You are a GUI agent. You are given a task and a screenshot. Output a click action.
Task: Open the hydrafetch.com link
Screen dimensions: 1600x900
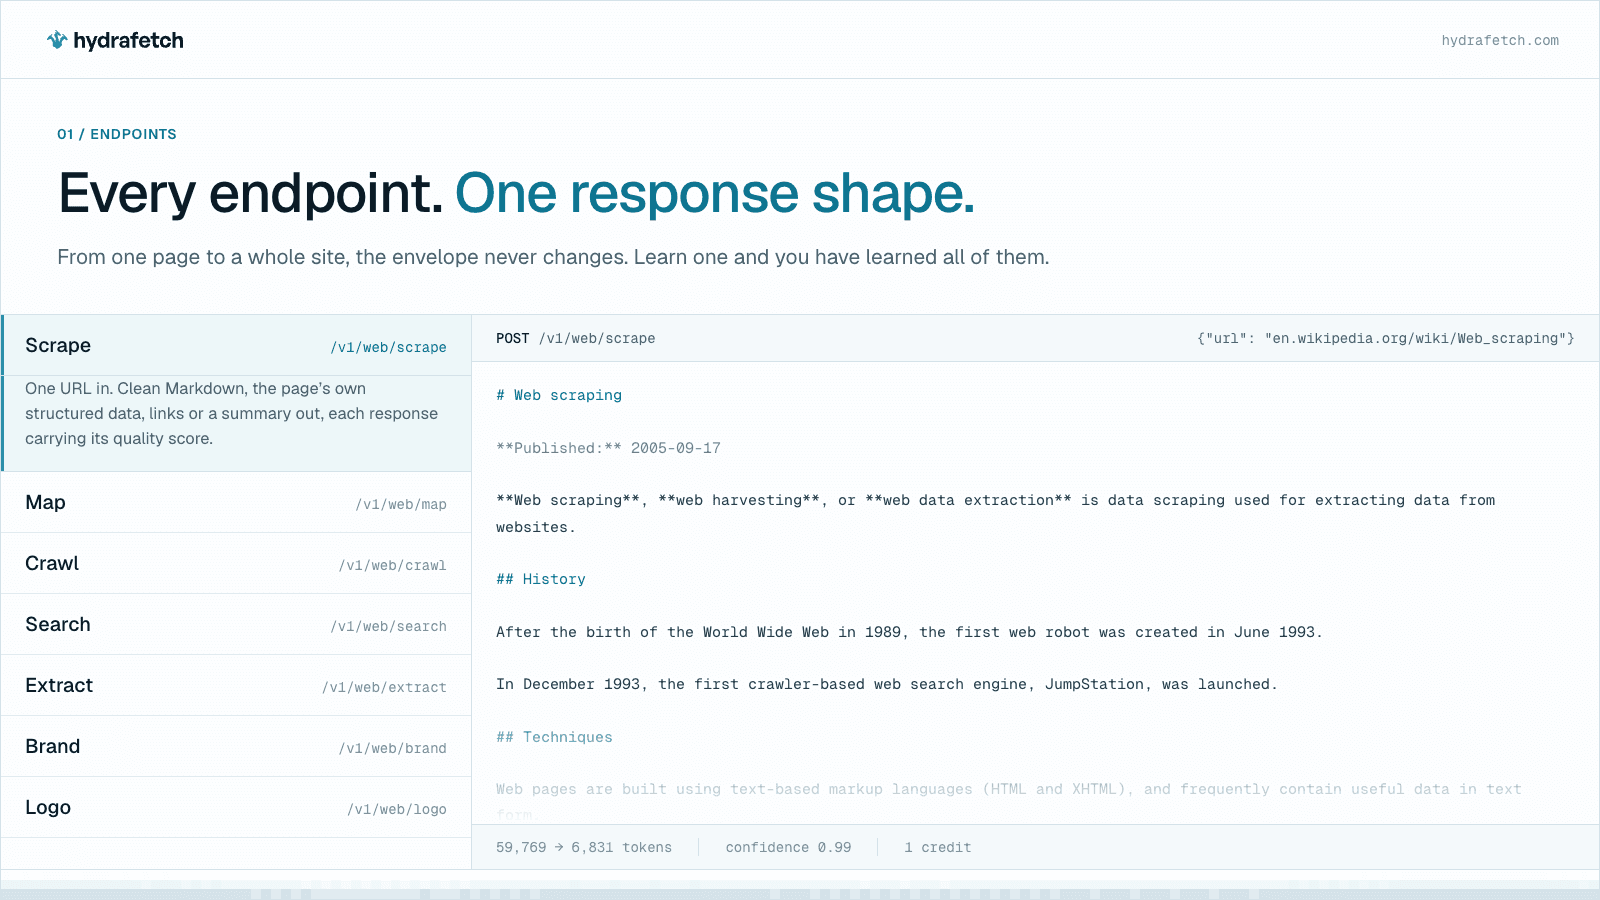point(1500,41)
